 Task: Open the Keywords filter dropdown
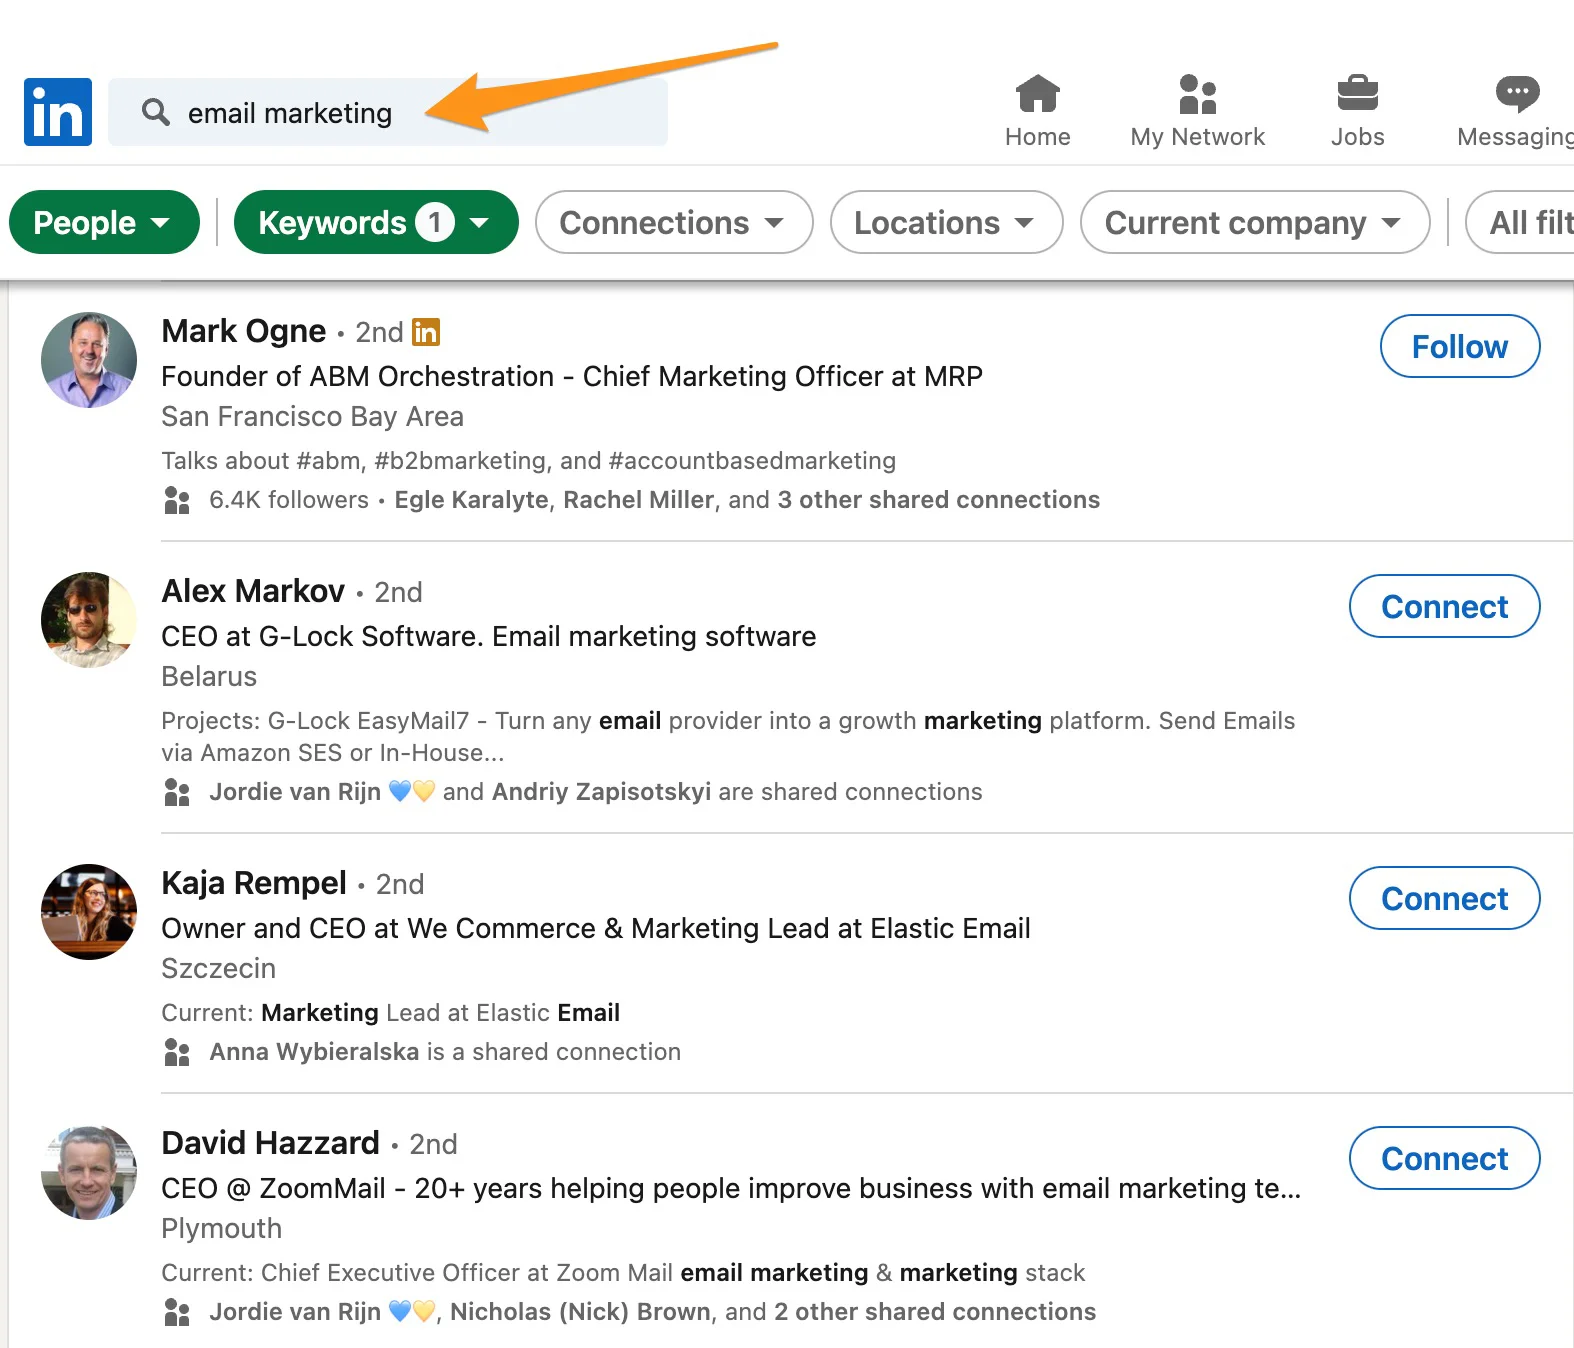[375, 222]
